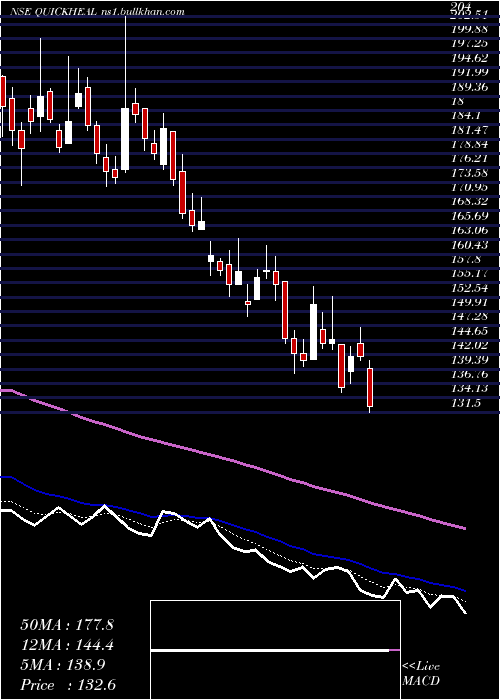
Task: Click the 134.13 price axis label
Action: tap(469, 388)
